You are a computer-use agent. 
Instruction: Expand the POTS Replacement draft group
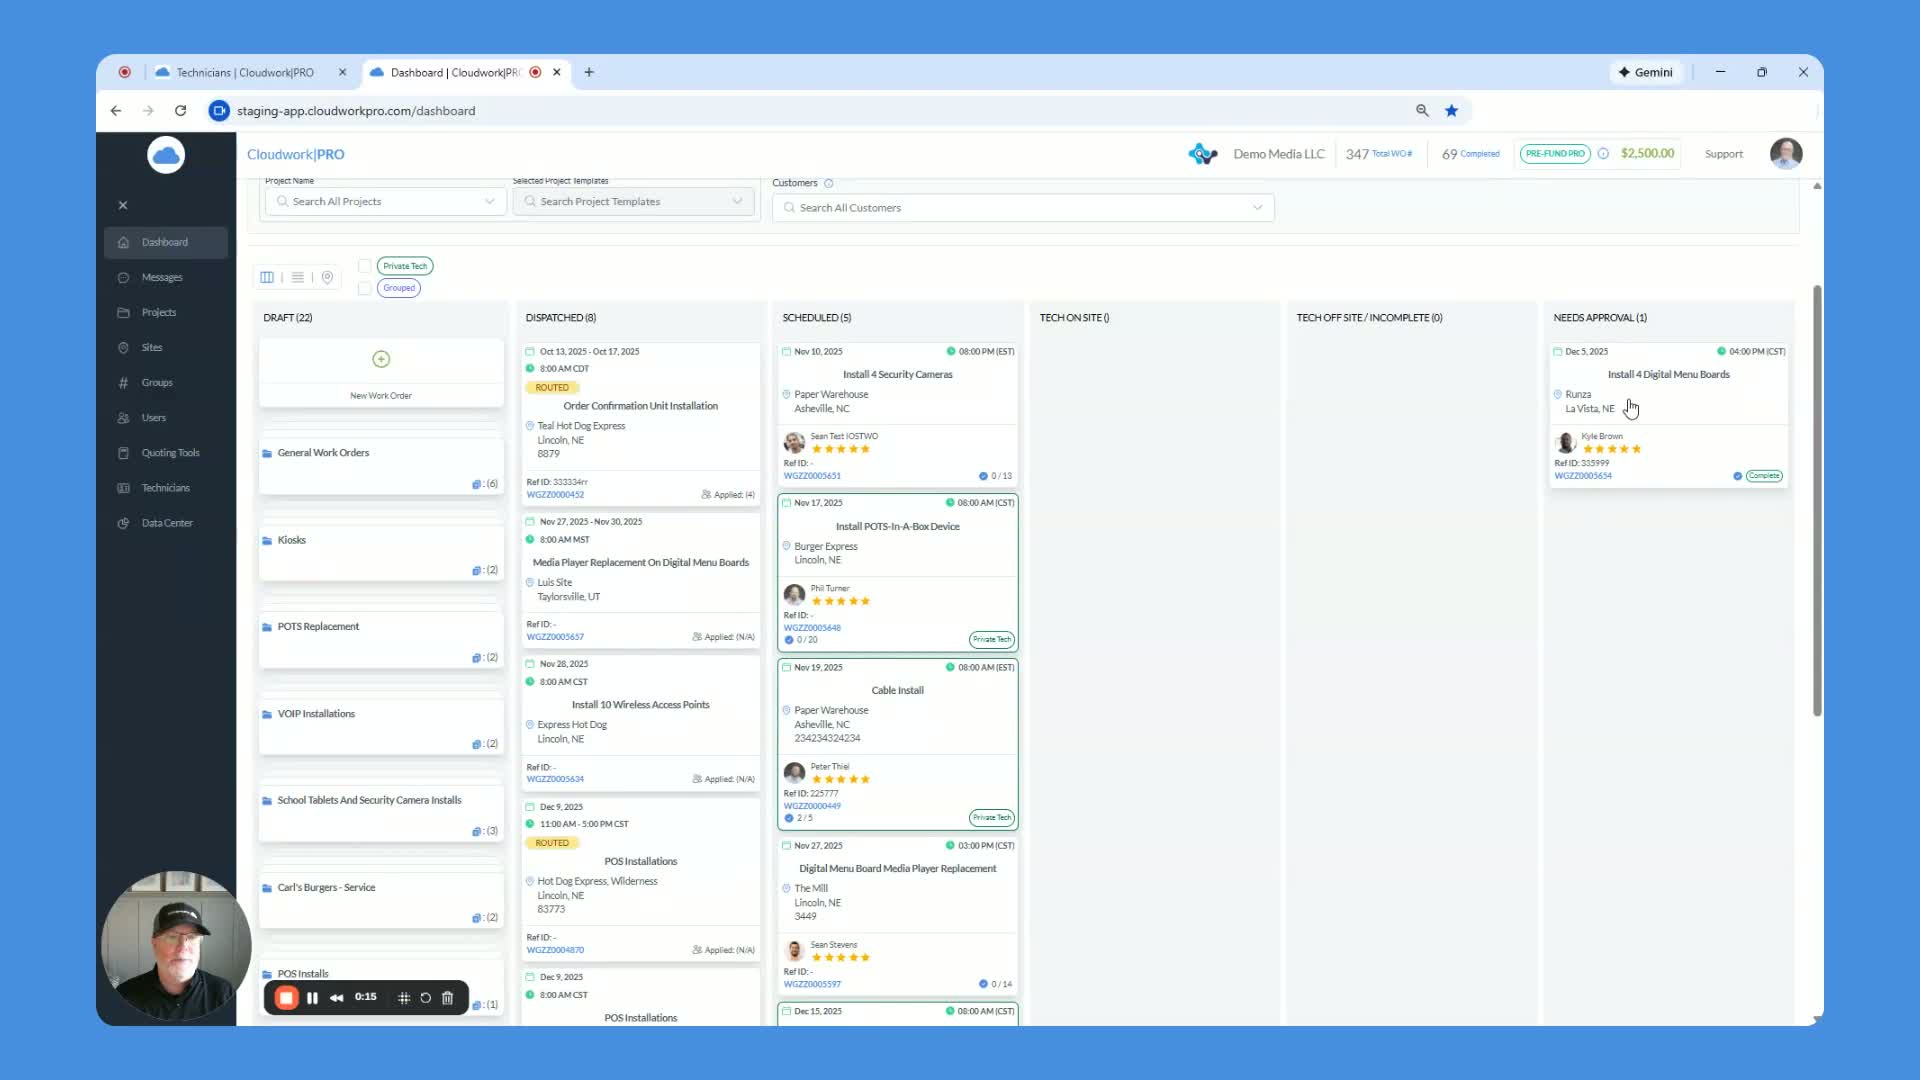point(381,638)
